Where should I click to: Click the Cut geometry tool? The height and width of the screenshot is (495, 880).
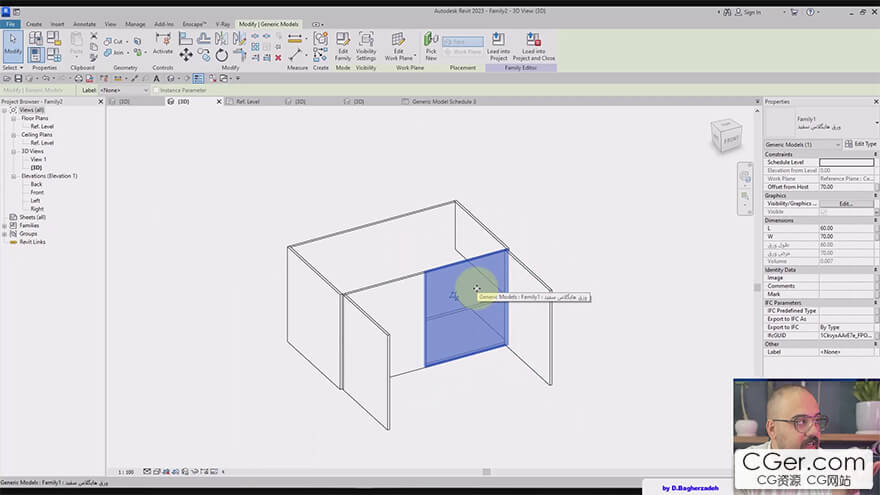pos(114,42)
